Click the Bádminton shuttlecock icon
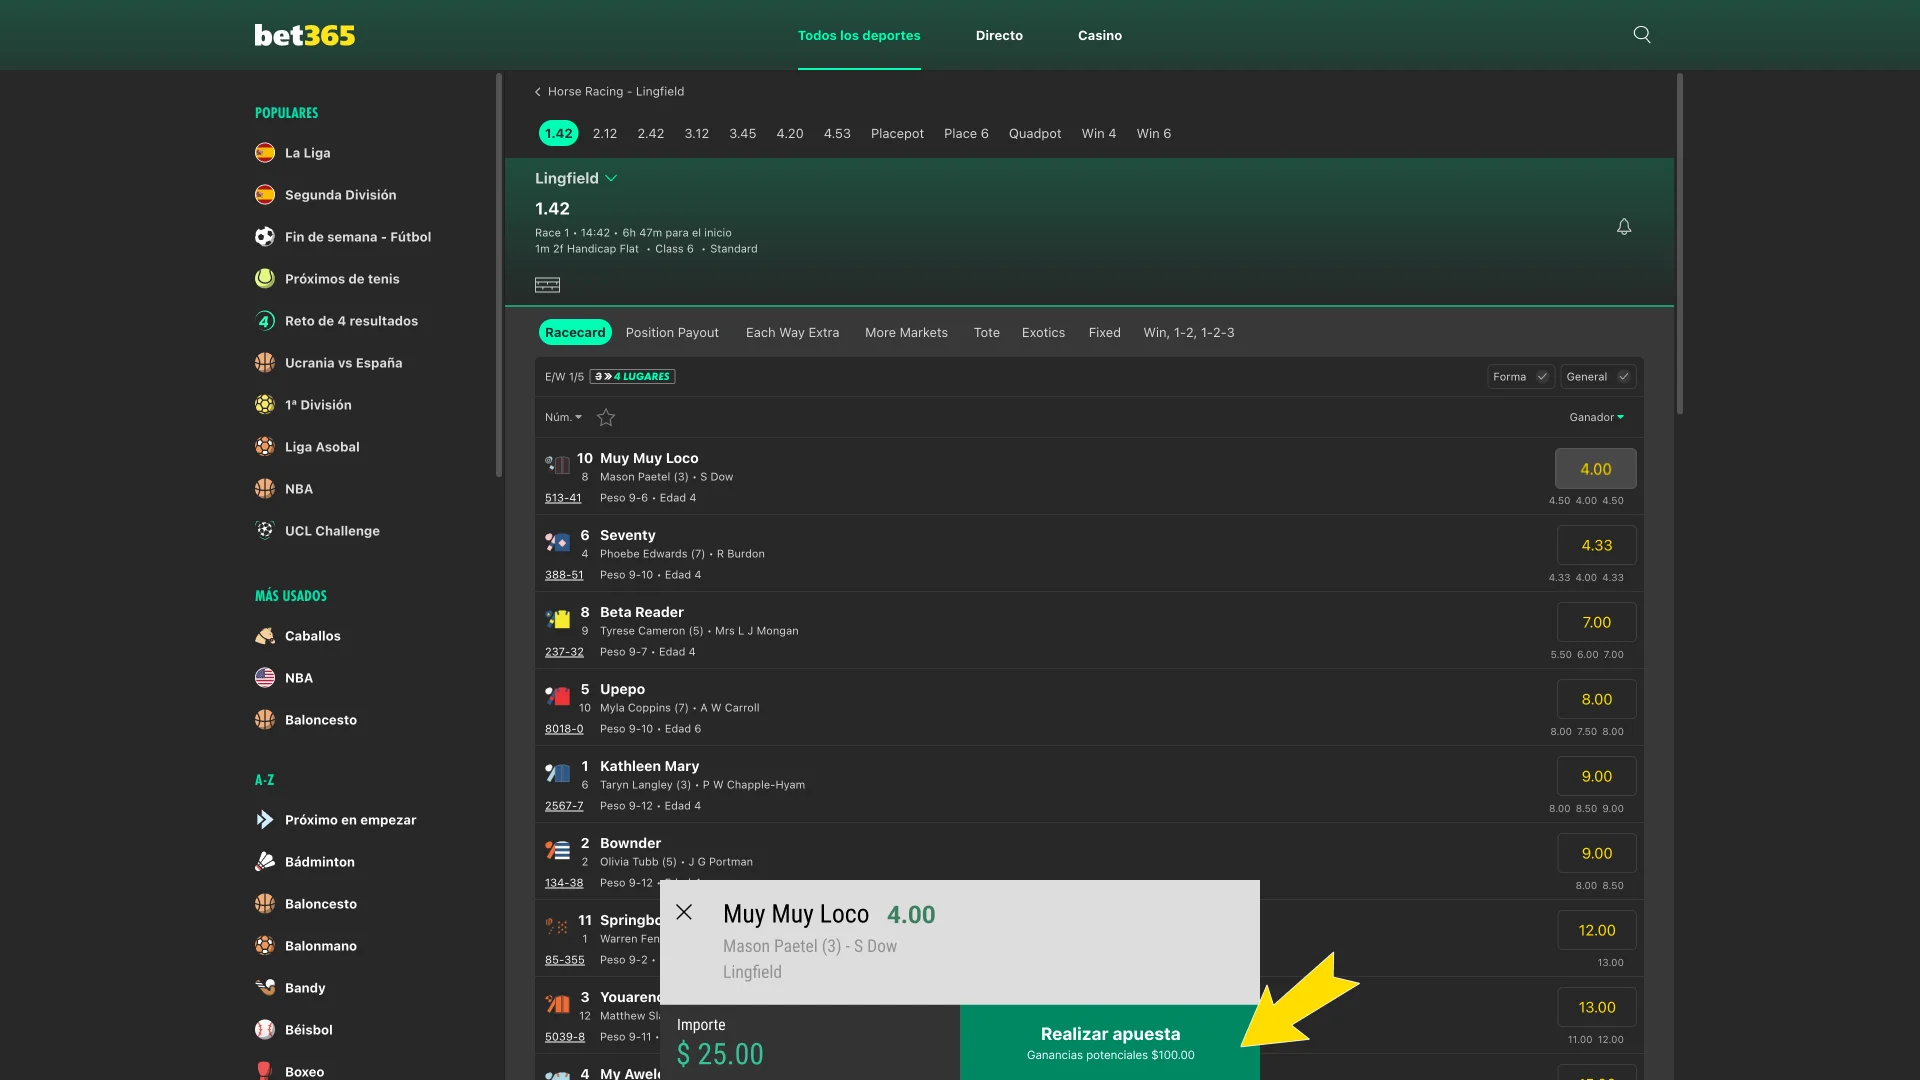Image resolution: width=1920 pixels, height=1080 pixels. 264,861
